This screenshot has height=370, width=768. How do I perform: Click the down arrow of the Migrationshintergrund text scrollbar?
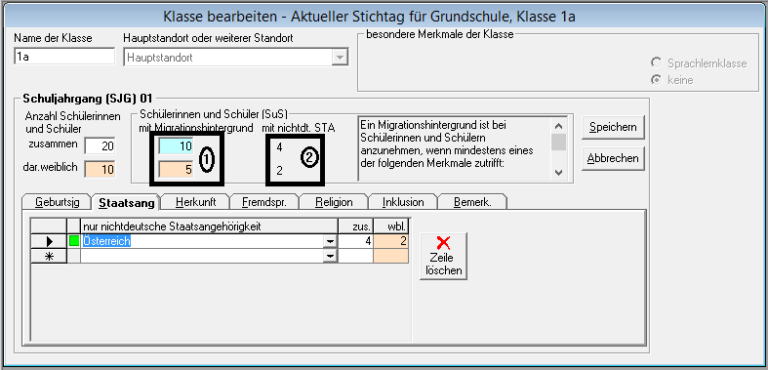[x=558, y=173]
